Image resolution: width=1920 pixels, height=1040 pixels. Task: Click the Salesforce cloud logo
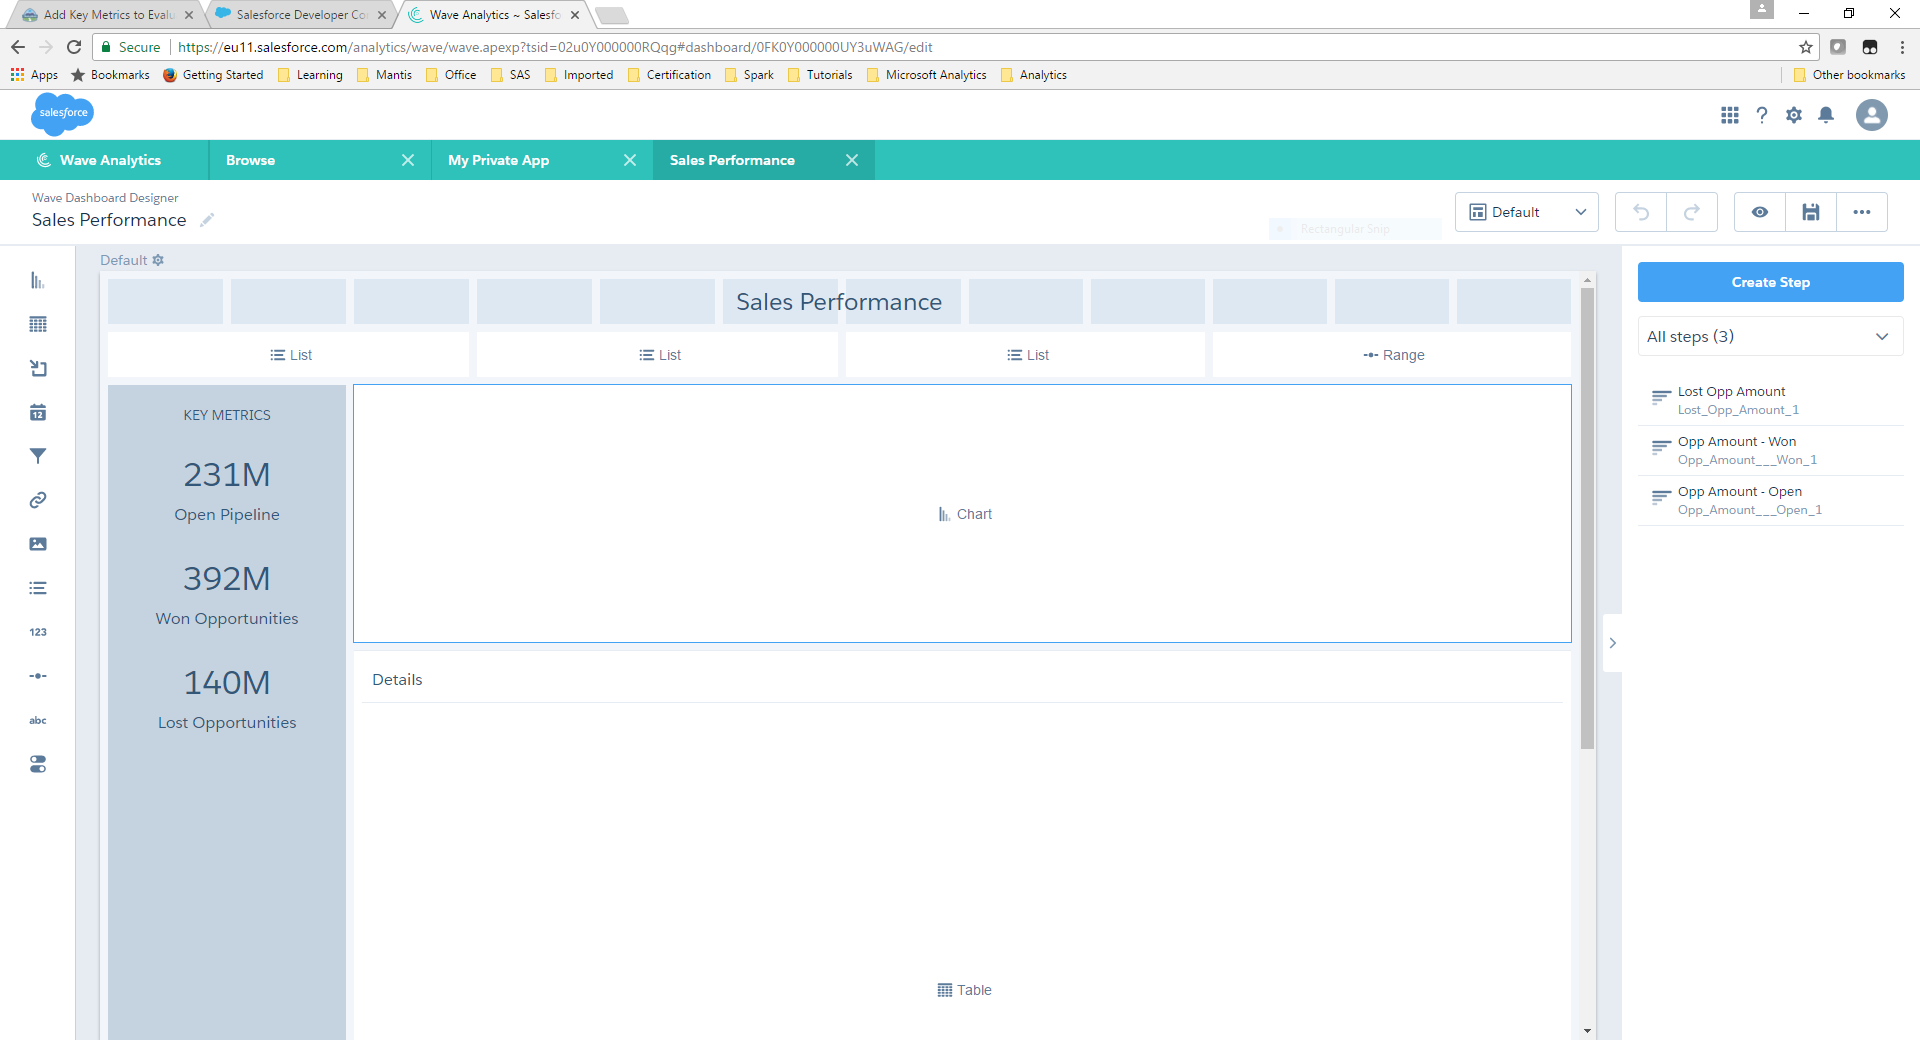(x=63, y=114)
